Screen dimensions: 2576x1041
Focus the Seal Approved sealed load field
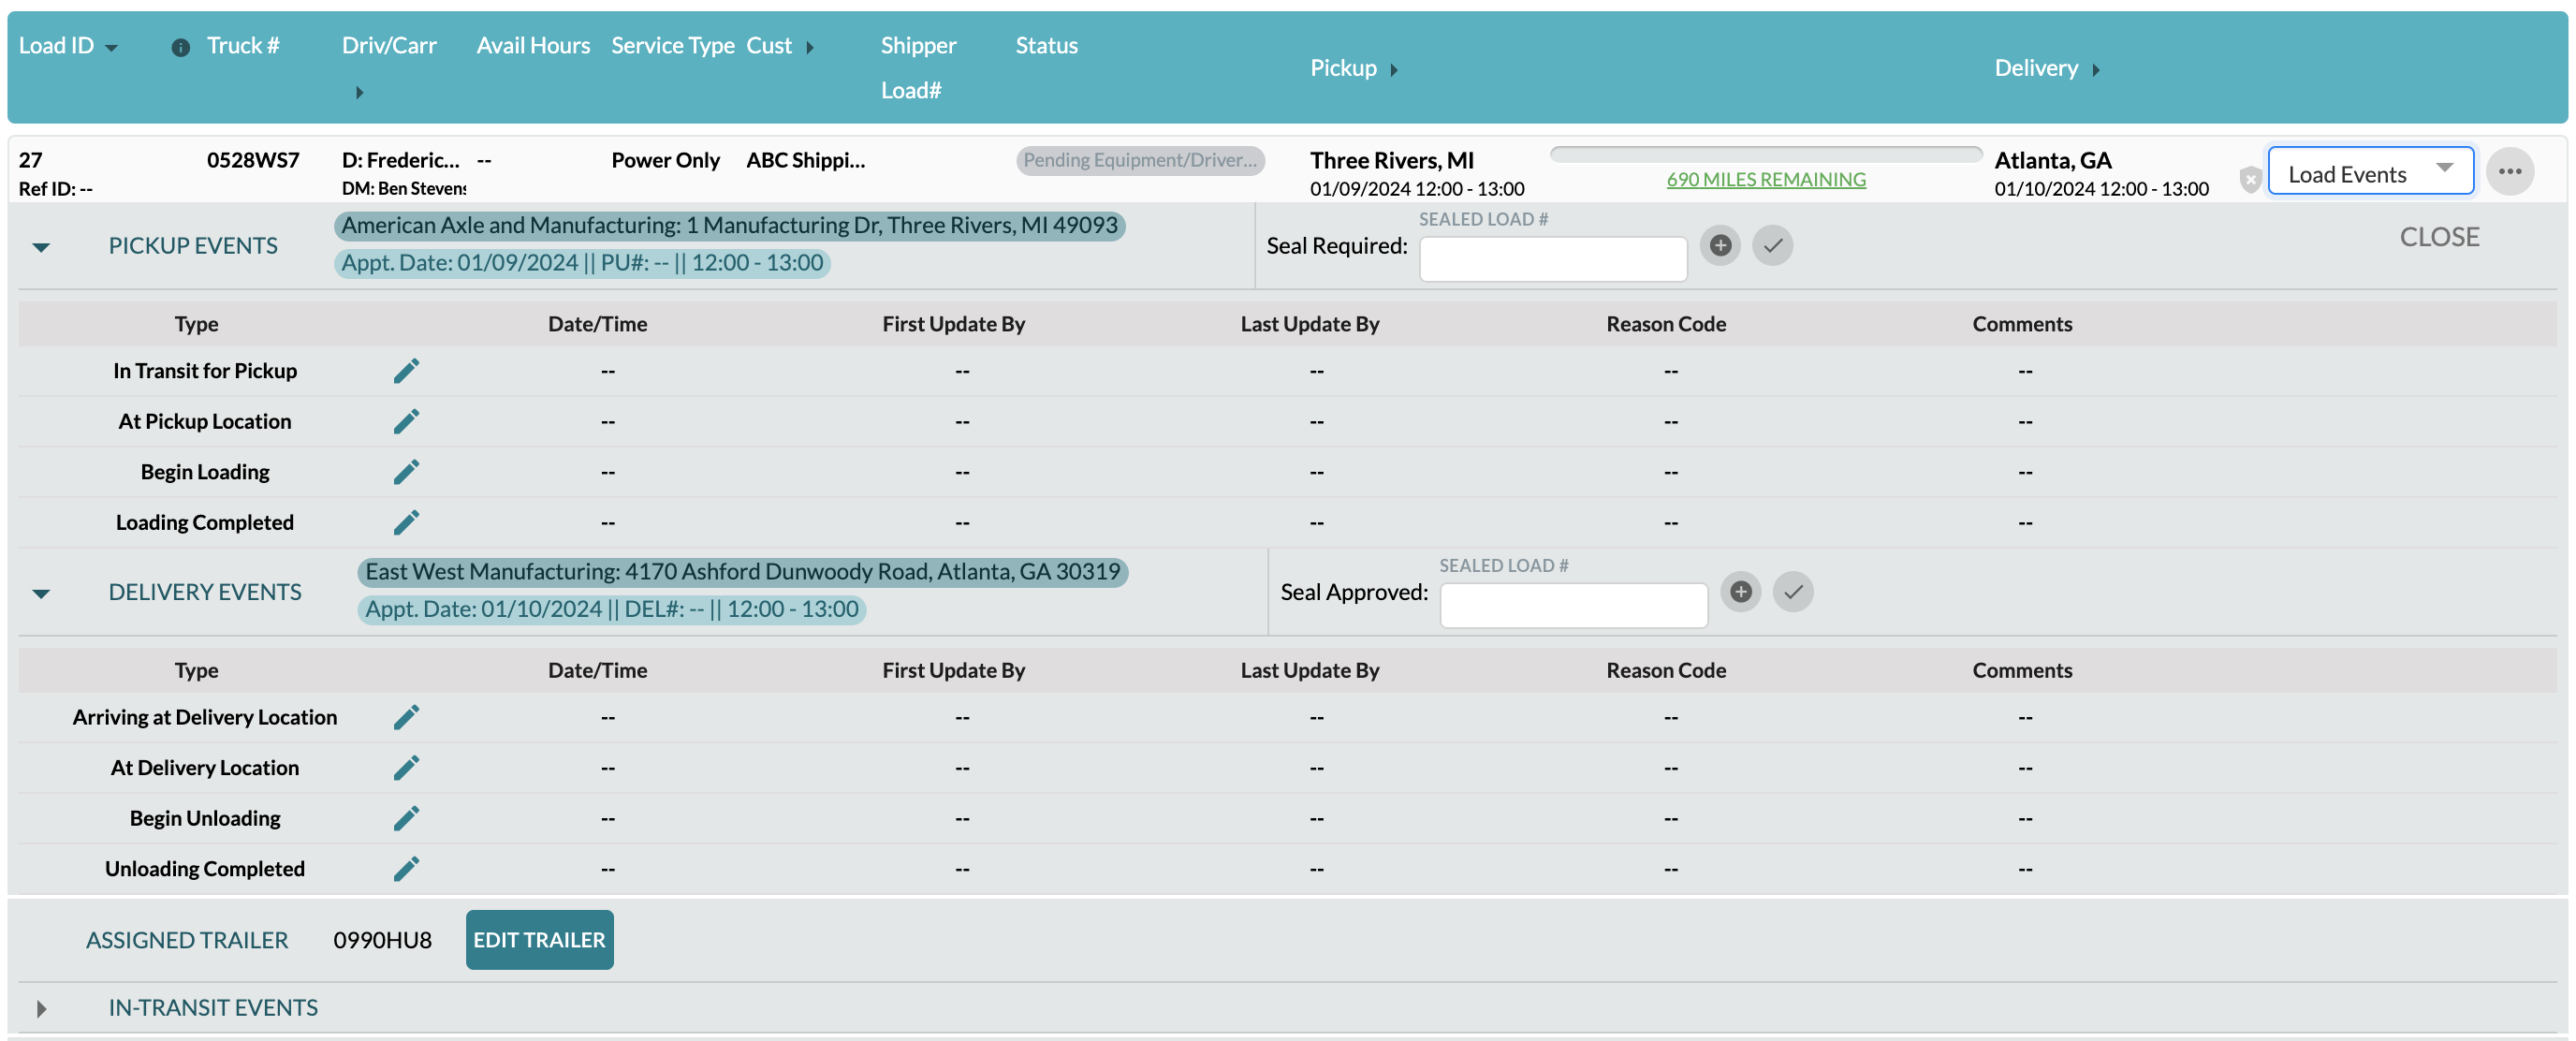(1574, 605)
